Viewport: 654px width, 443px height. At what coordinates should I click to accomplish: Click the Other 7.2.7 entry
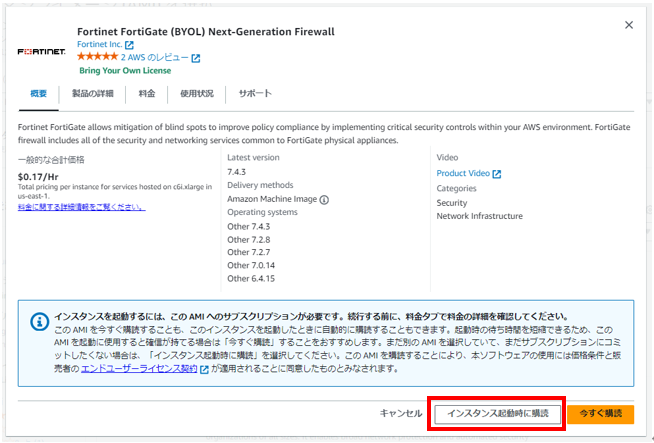[249, 252]
